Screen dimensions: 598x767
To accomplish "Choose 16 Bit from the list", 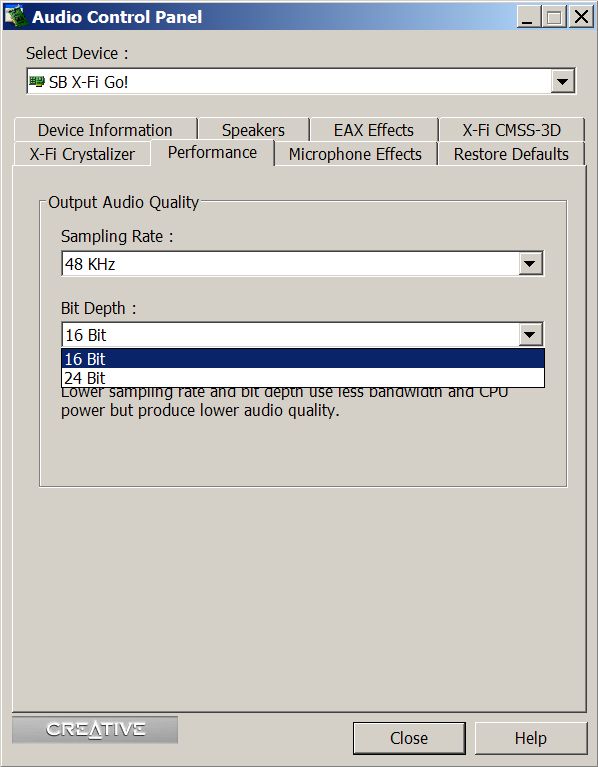I will (x=303, y=359).
